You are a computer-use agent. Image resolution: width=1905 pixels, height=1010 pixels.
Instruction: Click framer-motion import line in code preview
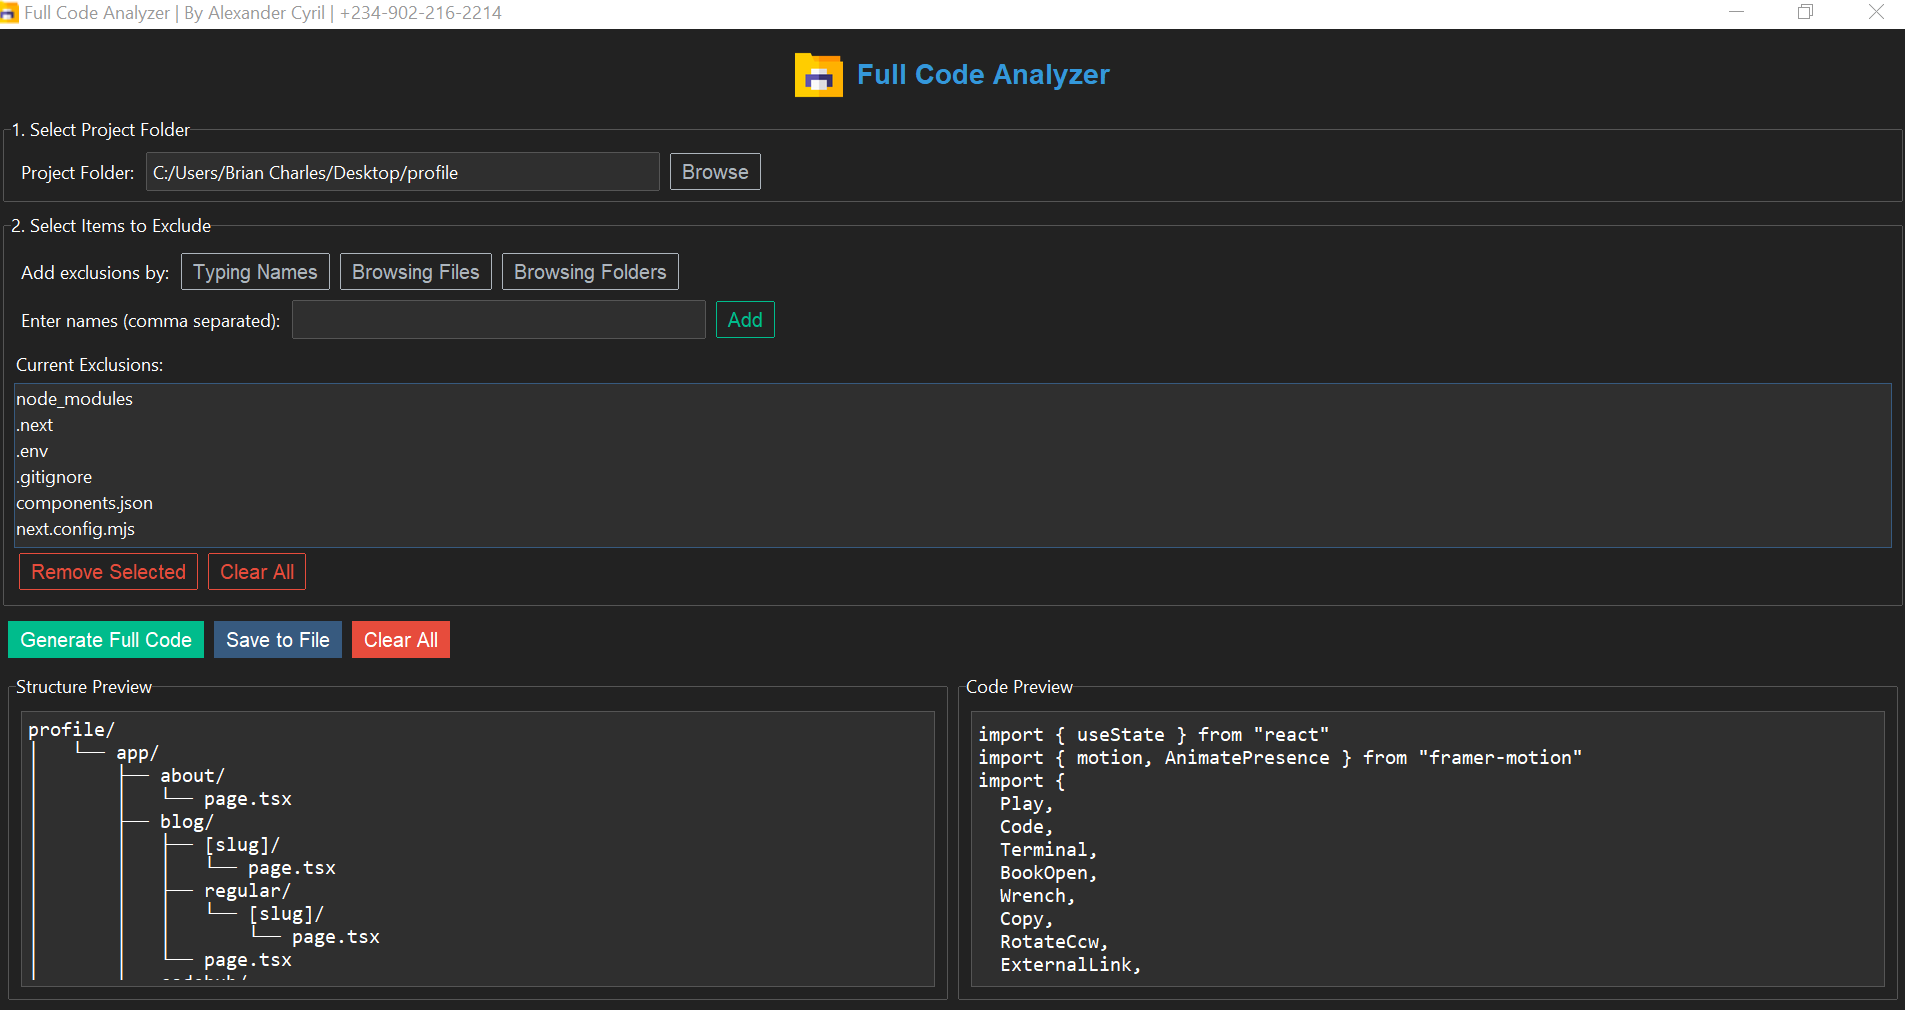(x=1280, y=758)
